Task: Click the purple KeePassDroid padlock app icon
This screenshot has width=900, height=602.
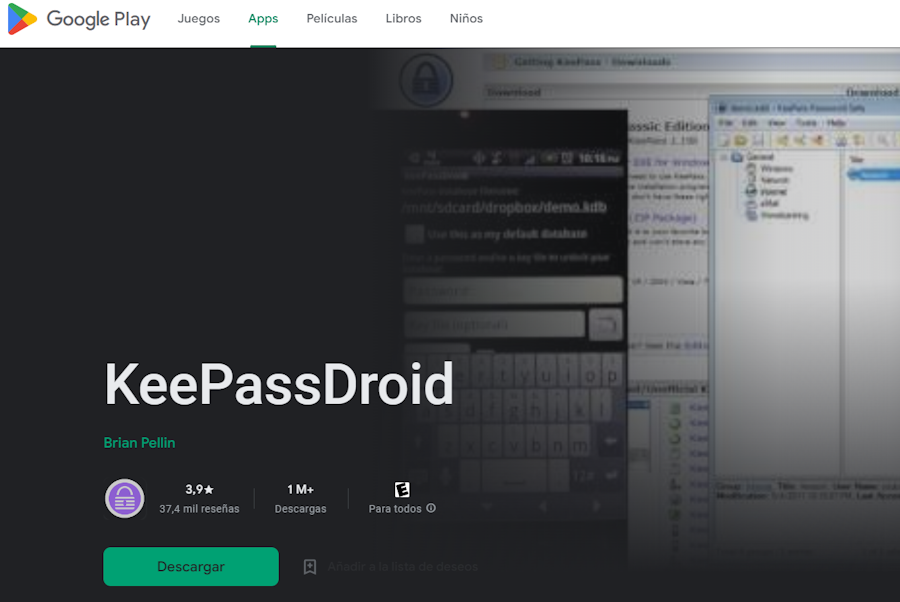Action: click(125, 498)
